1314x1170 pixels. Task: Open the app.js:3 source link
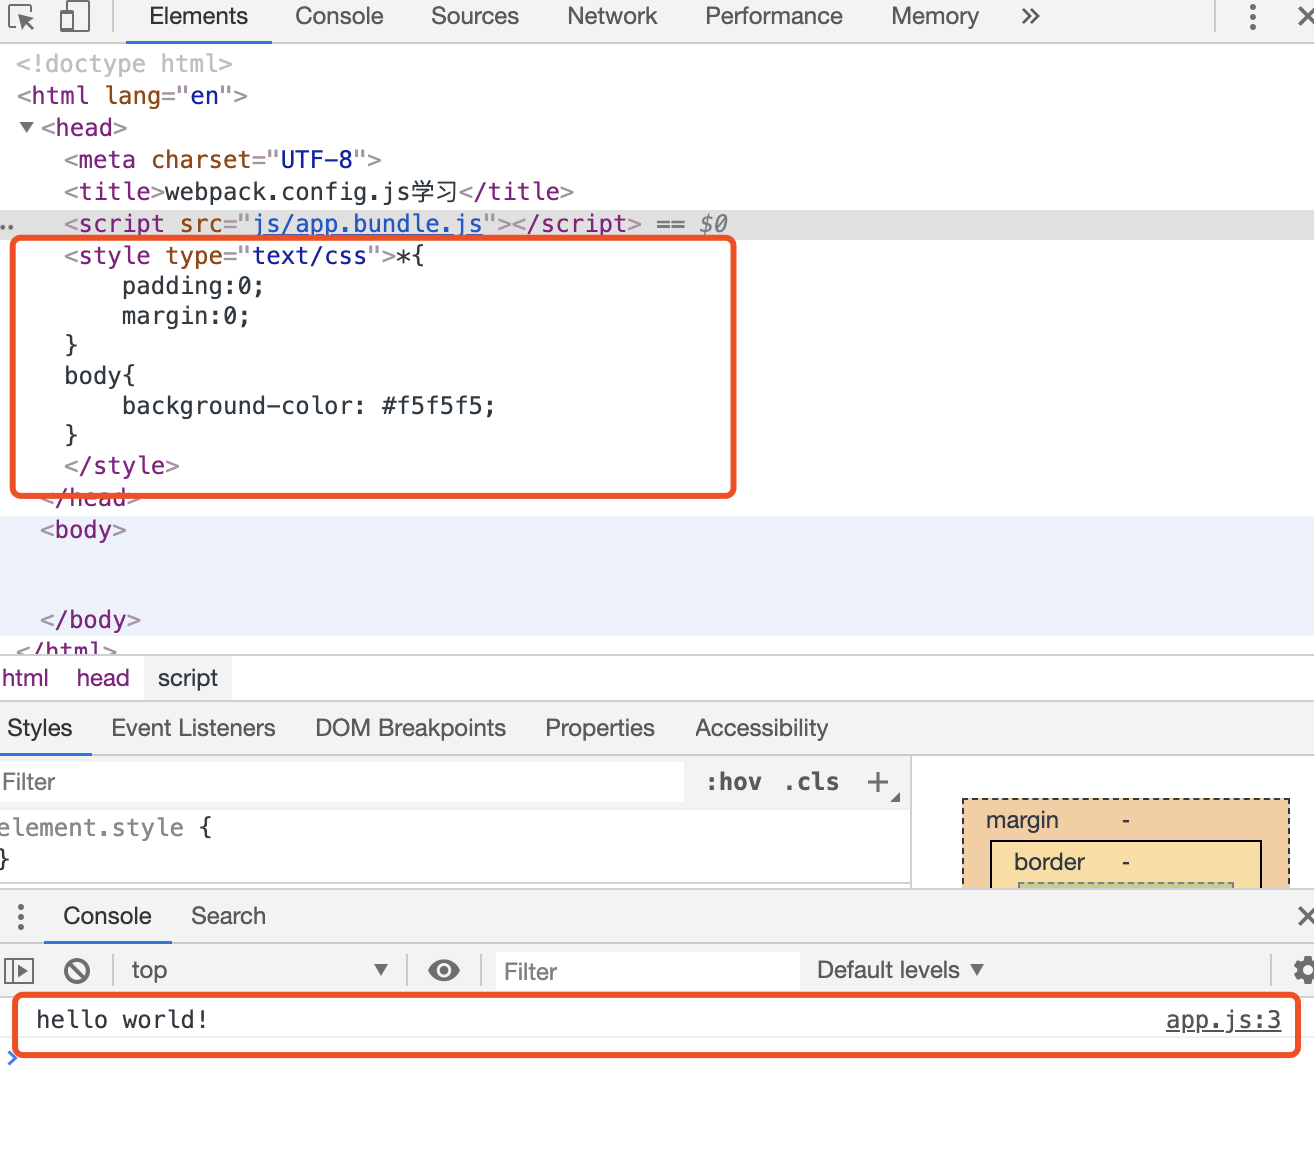(1223, 1020)
